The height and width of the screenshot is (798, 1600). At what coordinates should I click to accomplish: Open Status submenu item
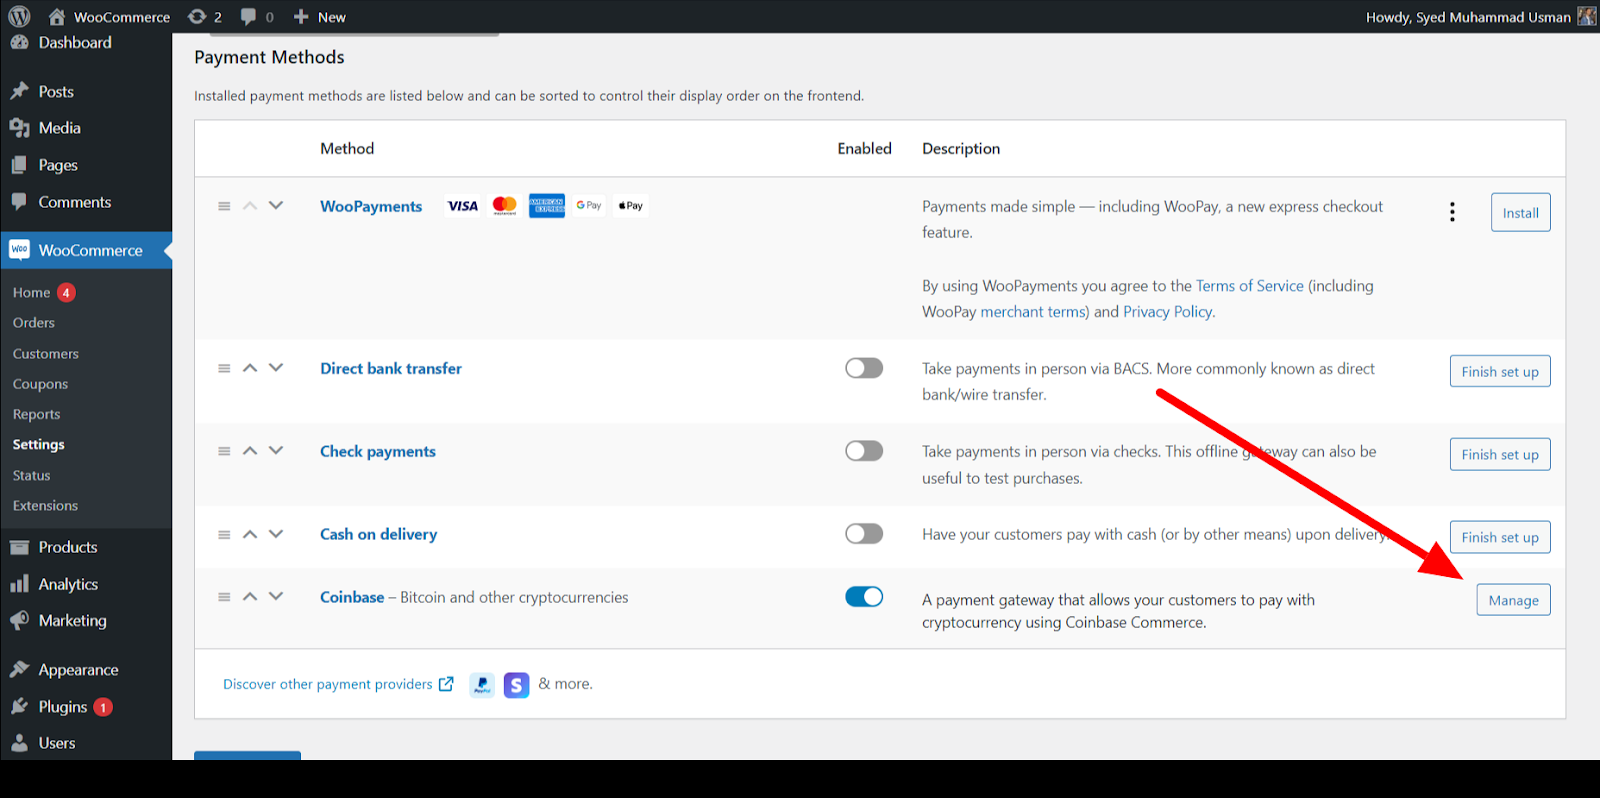(31, 475)
